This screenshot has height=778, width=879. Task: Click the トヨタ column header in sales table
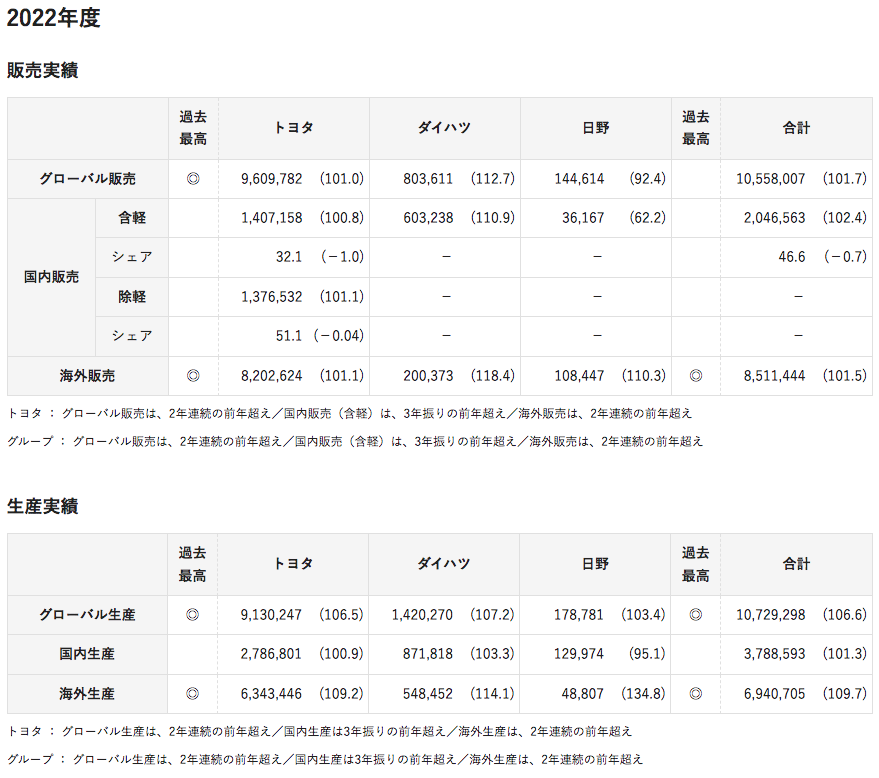[293, 128]
